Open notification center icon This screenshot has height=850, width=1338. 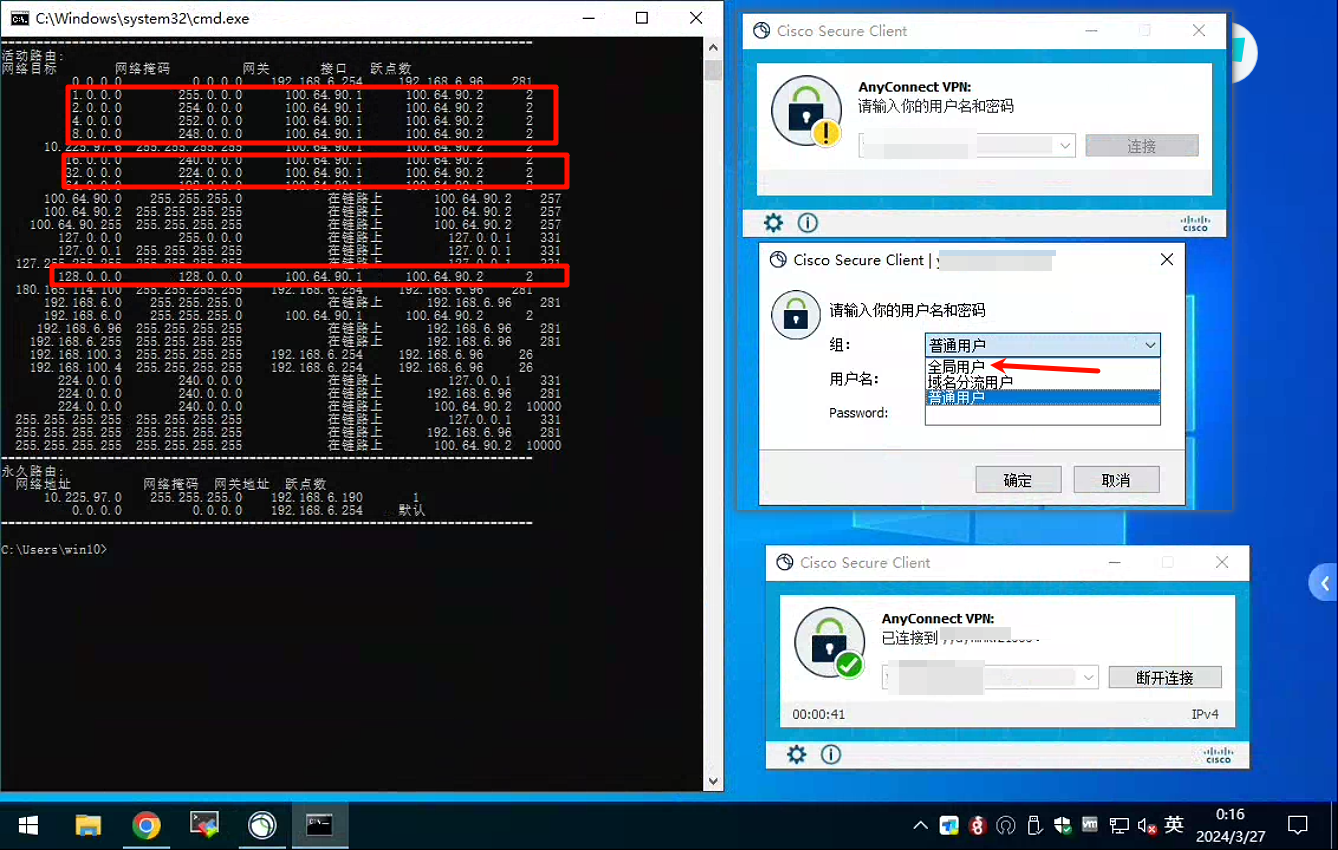point(1298,825)
